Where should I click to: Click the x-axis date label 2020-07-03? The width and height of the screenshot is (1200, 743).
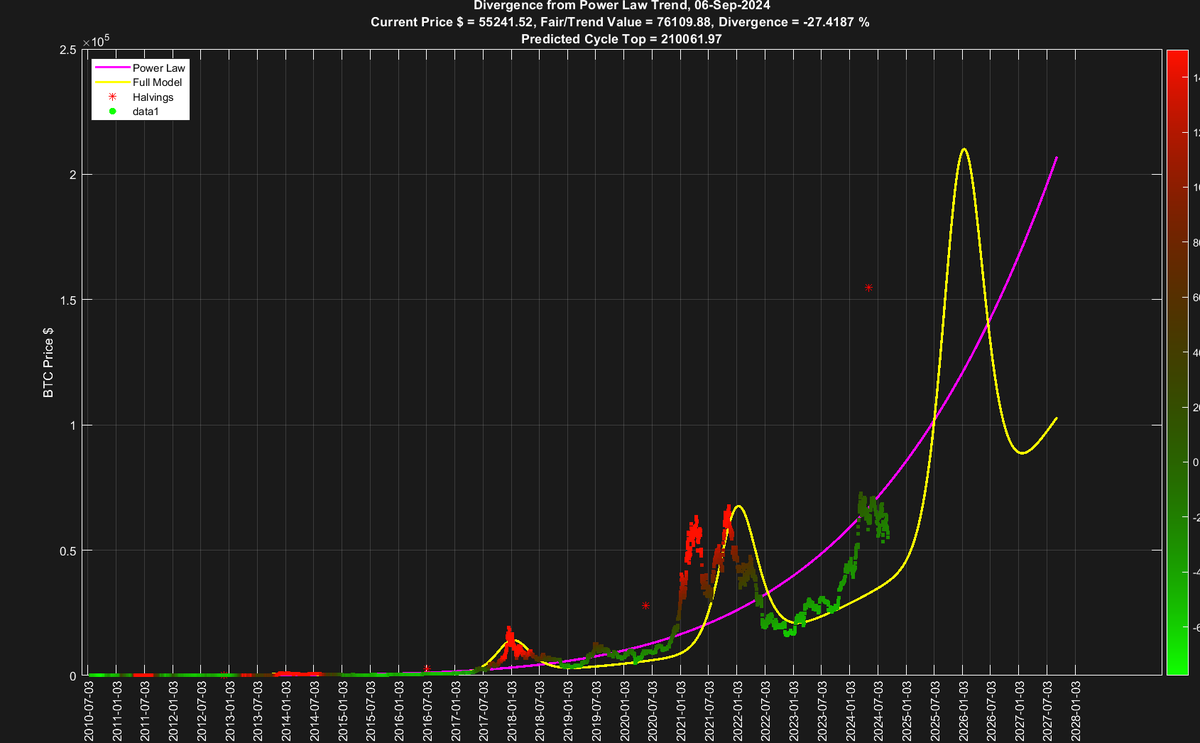pyautogui.click(x=653, y=710)
